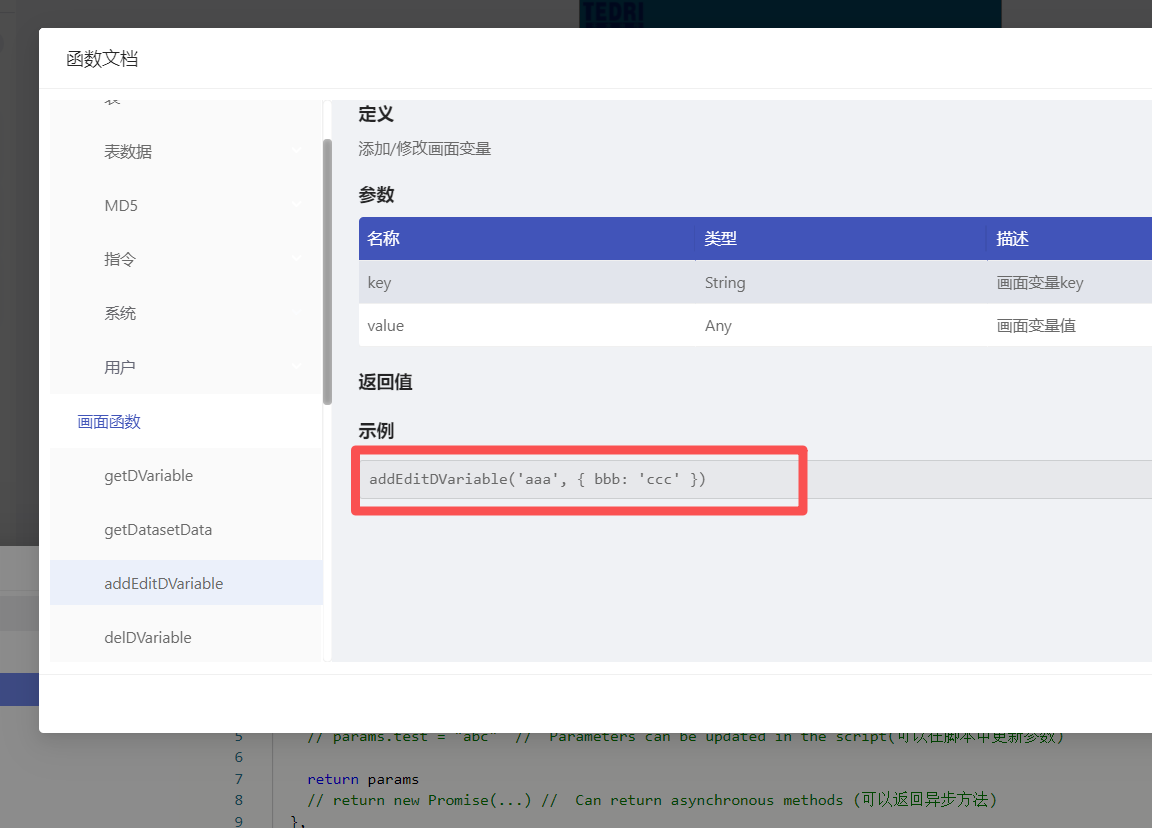
Task: Select the highlighted addEditDVariable item
Action: 163,583
